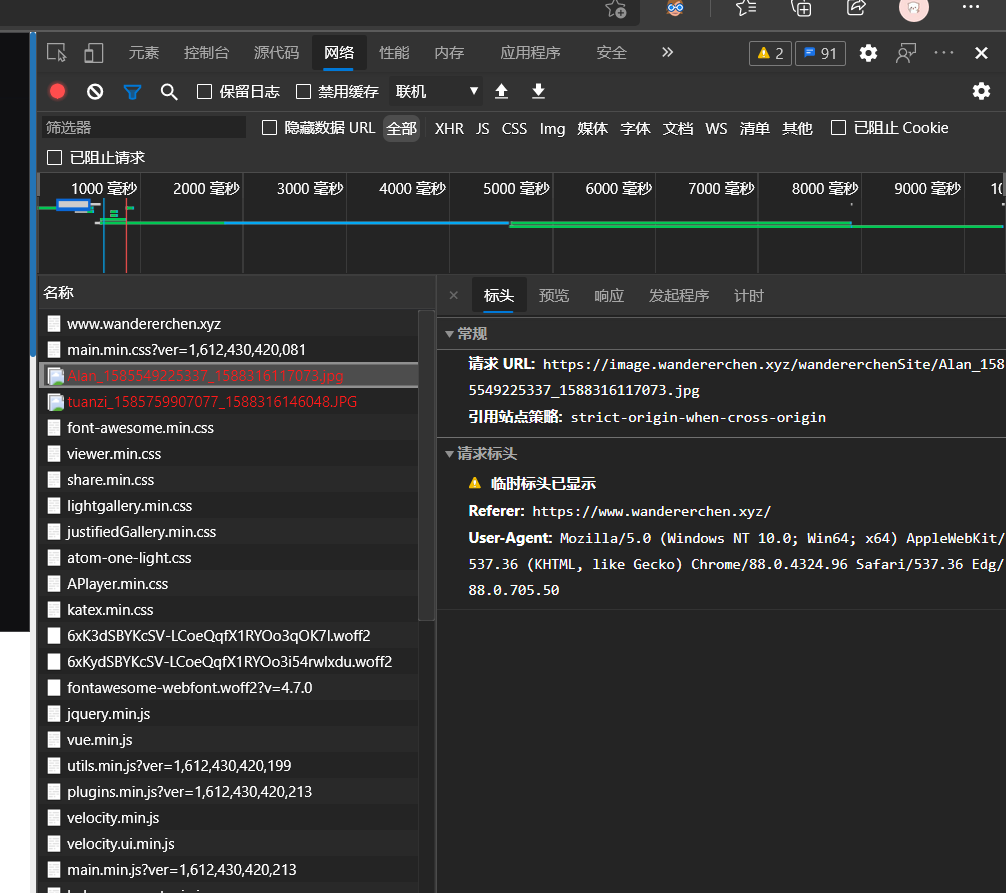Select request jquery.min.js

tap(229, 713)
